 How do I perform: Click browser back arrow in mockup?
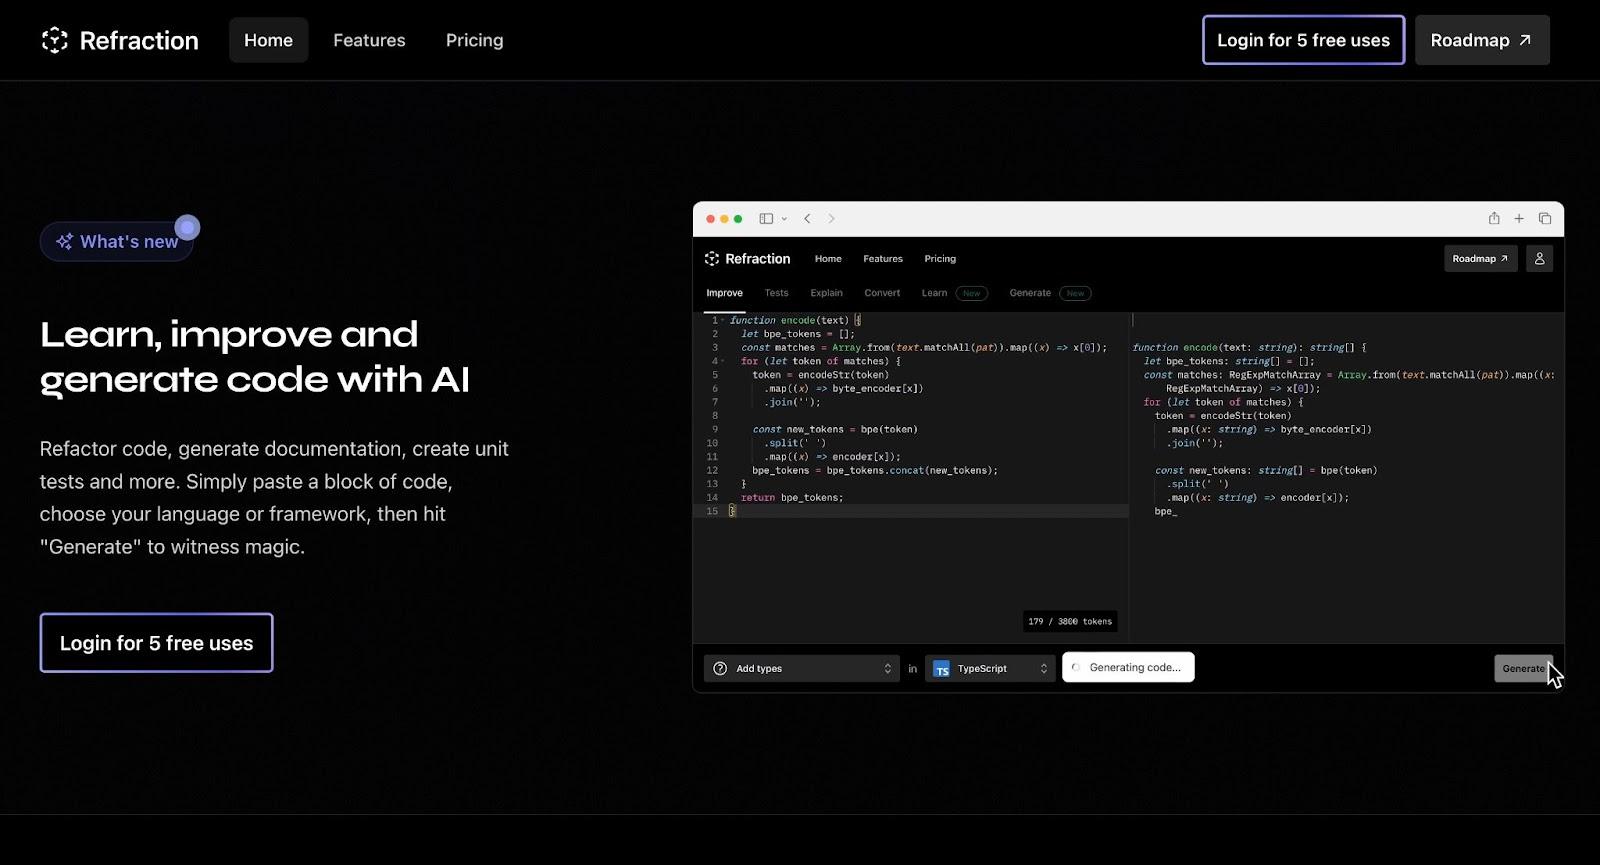point(807,219)
